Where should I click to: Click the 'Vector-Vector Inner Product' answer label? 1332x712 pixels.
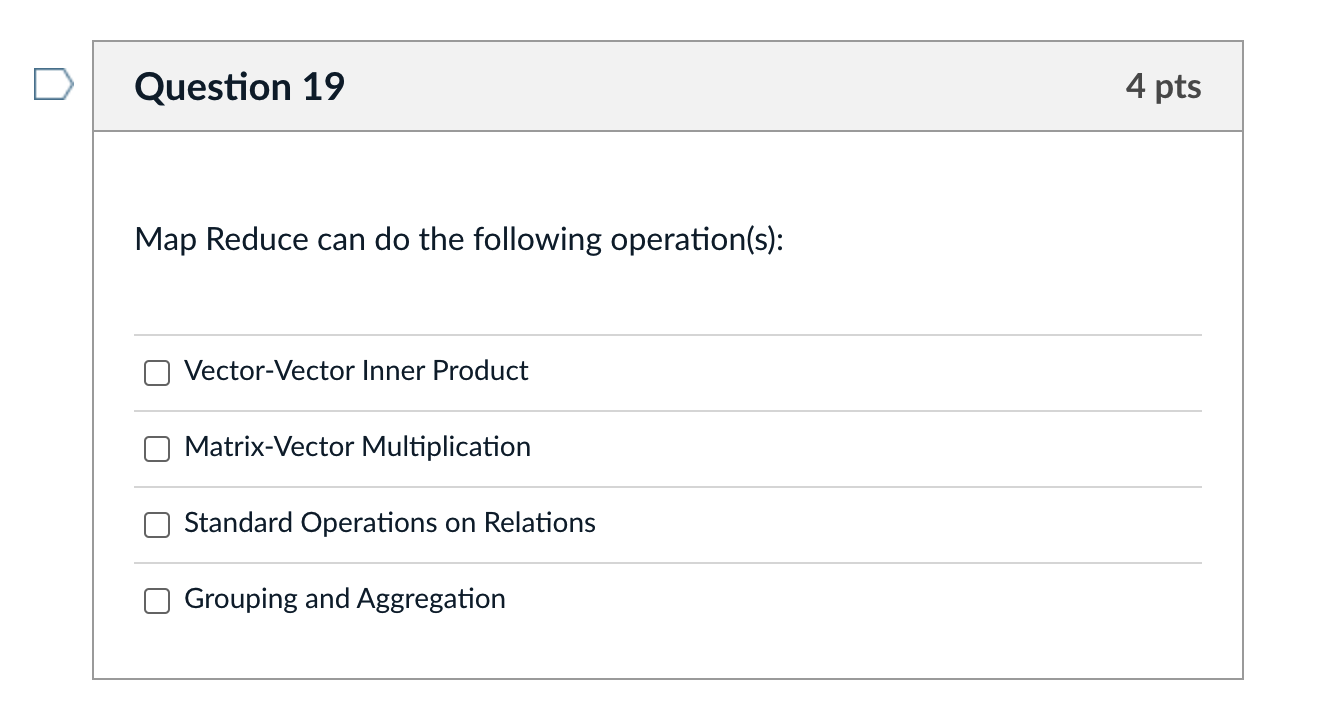tap(356, 371)
